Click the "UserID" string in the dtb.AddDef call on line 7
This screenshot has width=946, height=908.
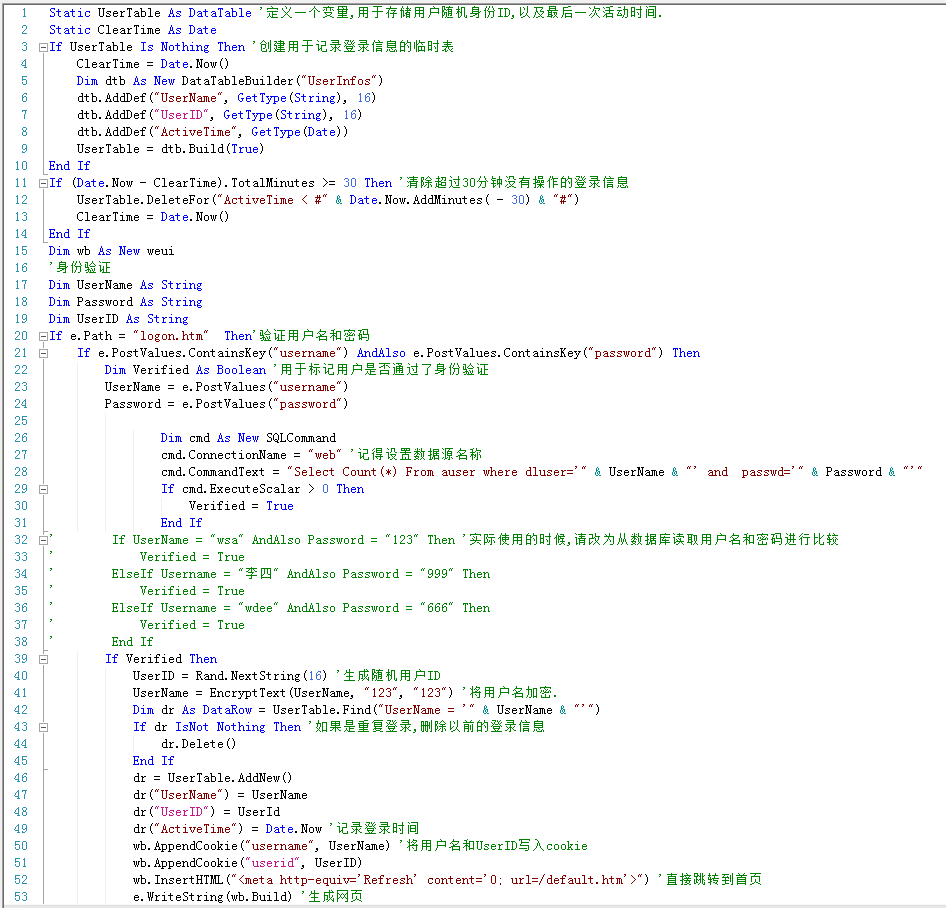coord(181,115)
